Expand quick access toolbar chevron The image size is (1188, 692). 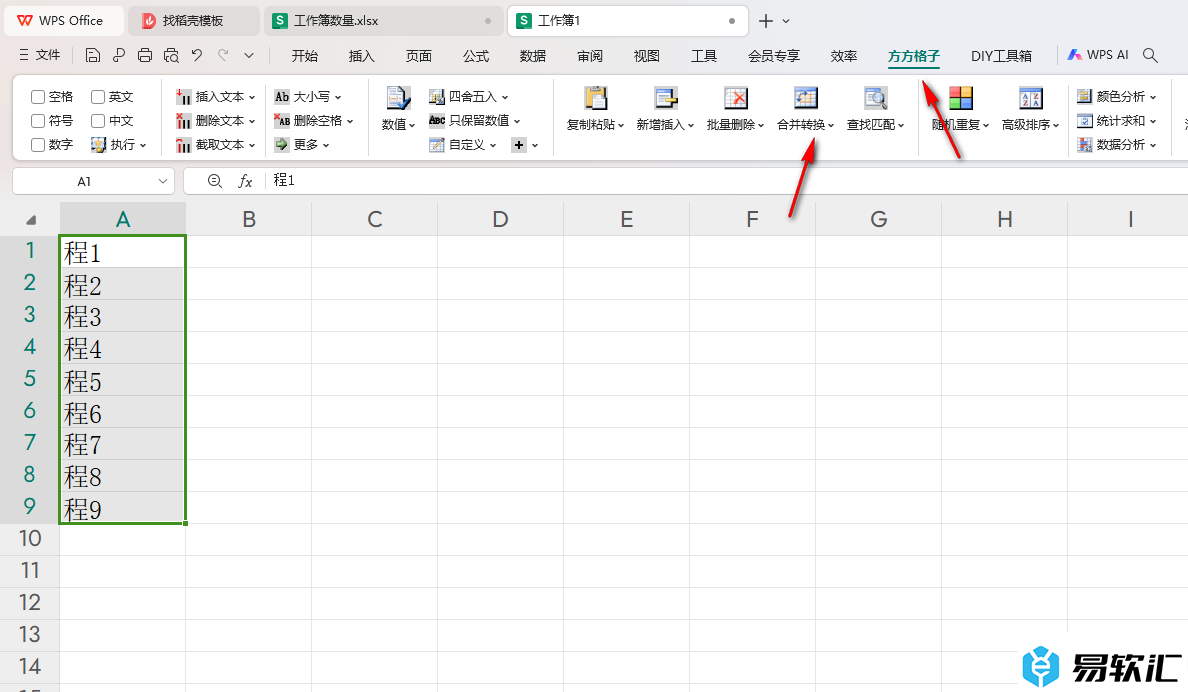click(x=249, y=55)
